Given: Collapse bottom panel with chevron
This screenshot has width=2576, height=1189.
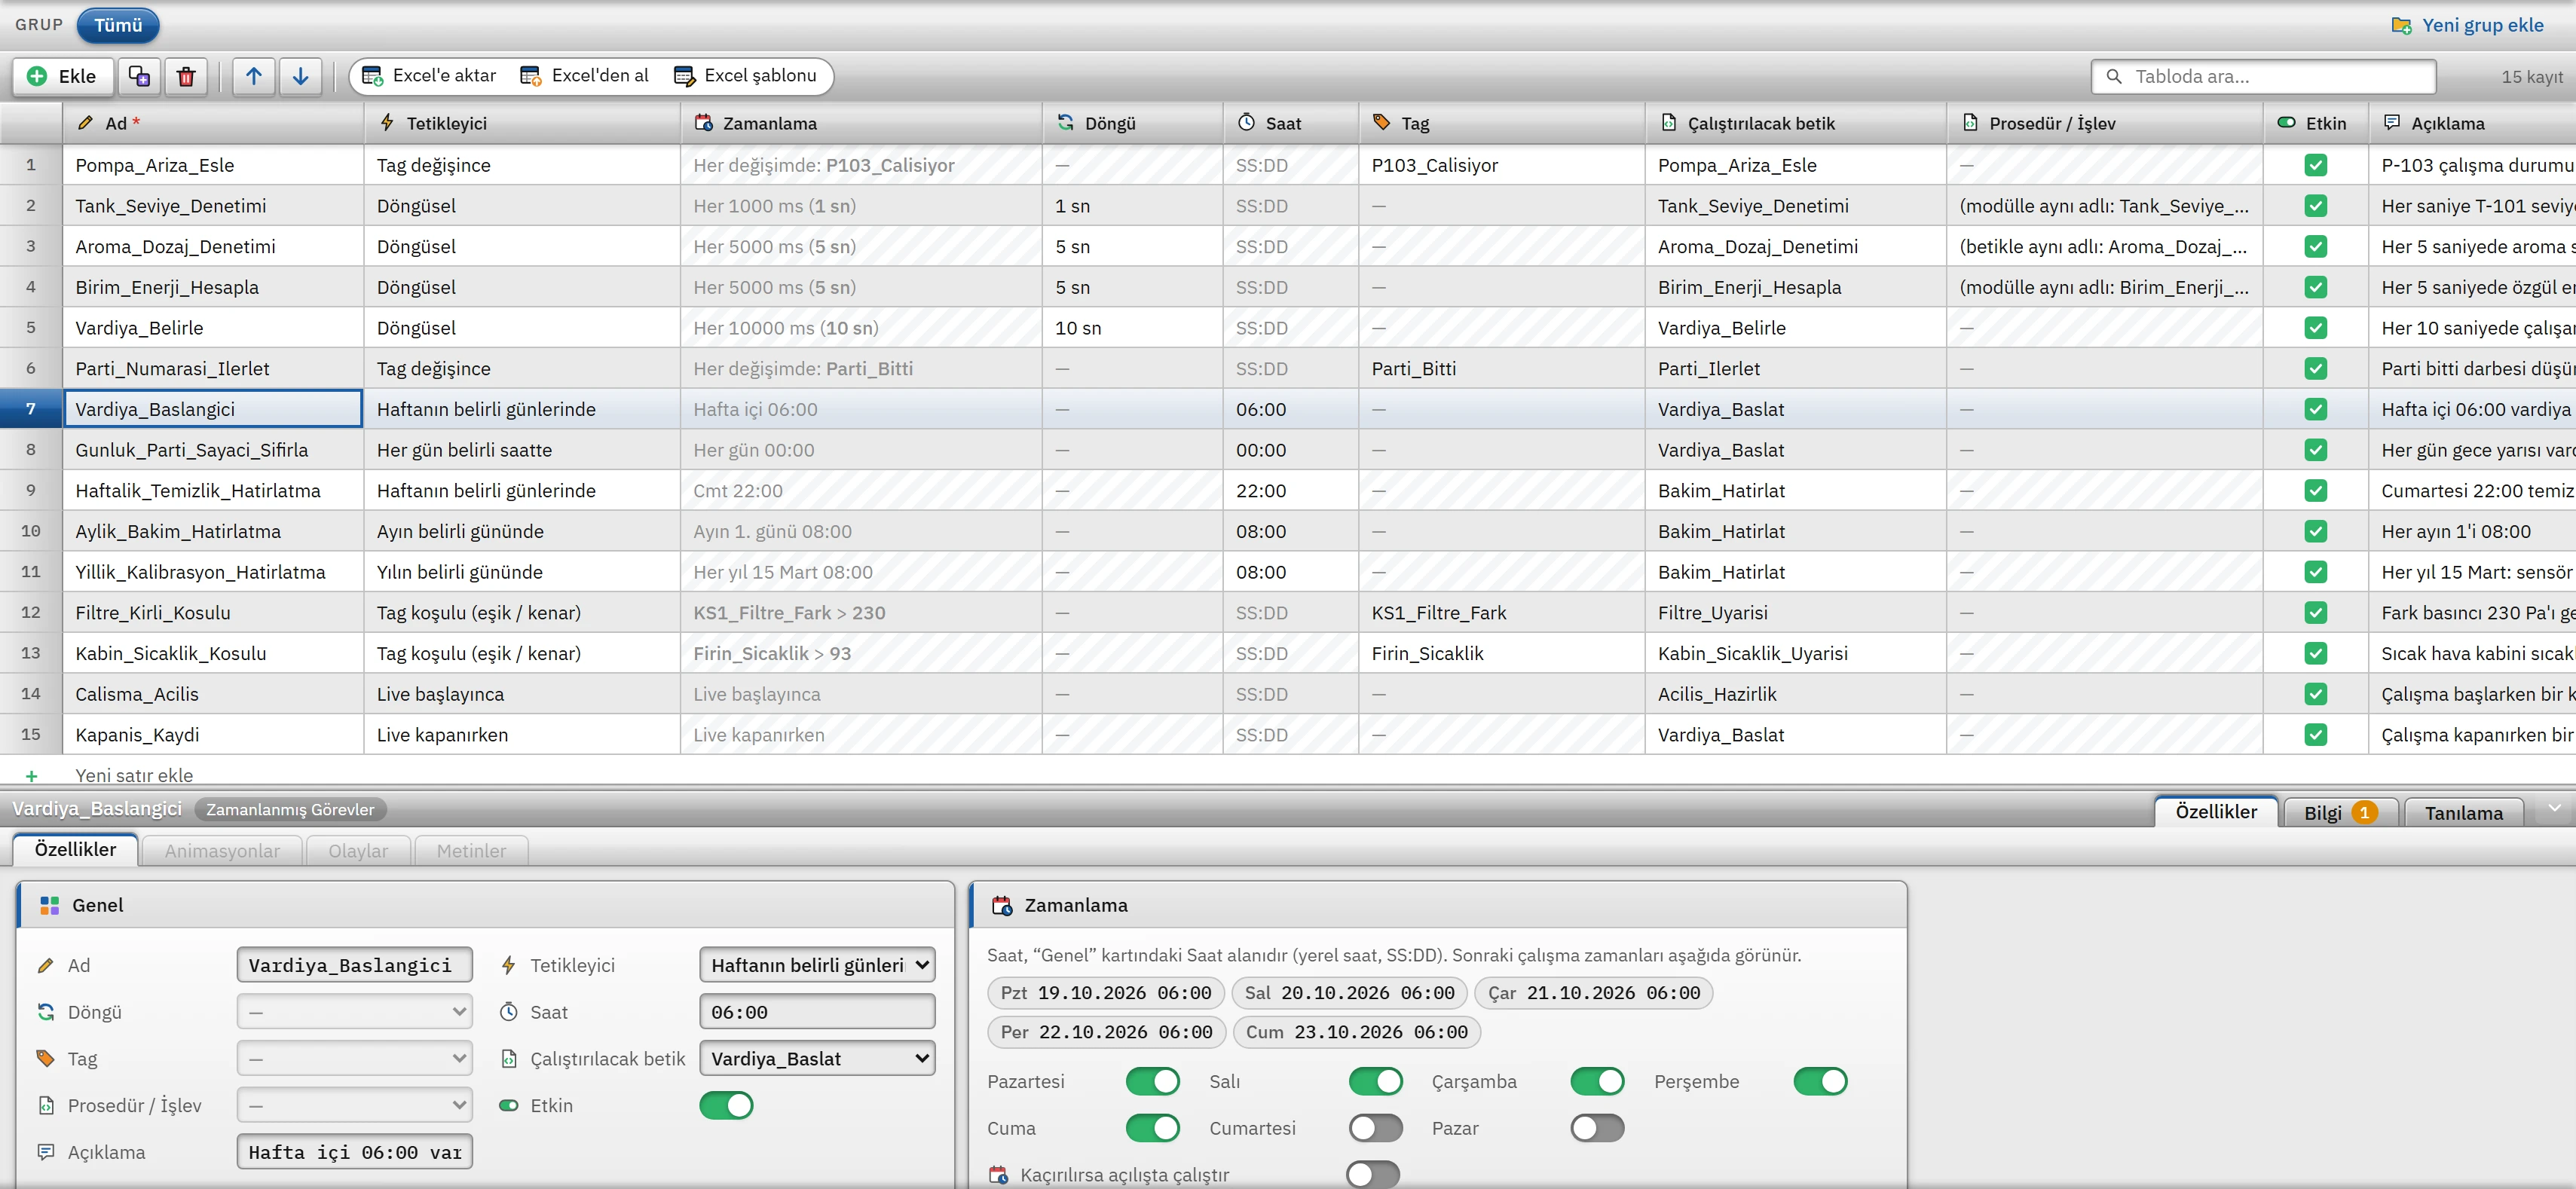Looking at the screenshot, I should [x=2554, y=809].
